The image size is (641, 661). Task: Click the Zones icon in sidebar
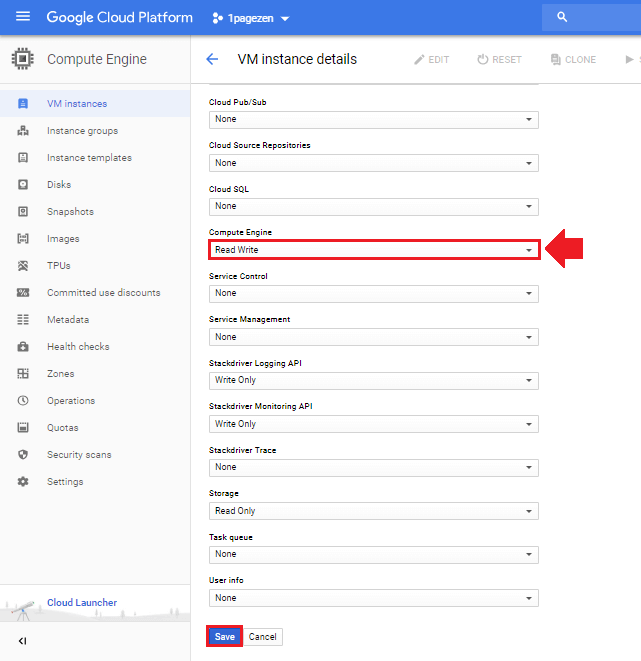(x=23, y=373)
